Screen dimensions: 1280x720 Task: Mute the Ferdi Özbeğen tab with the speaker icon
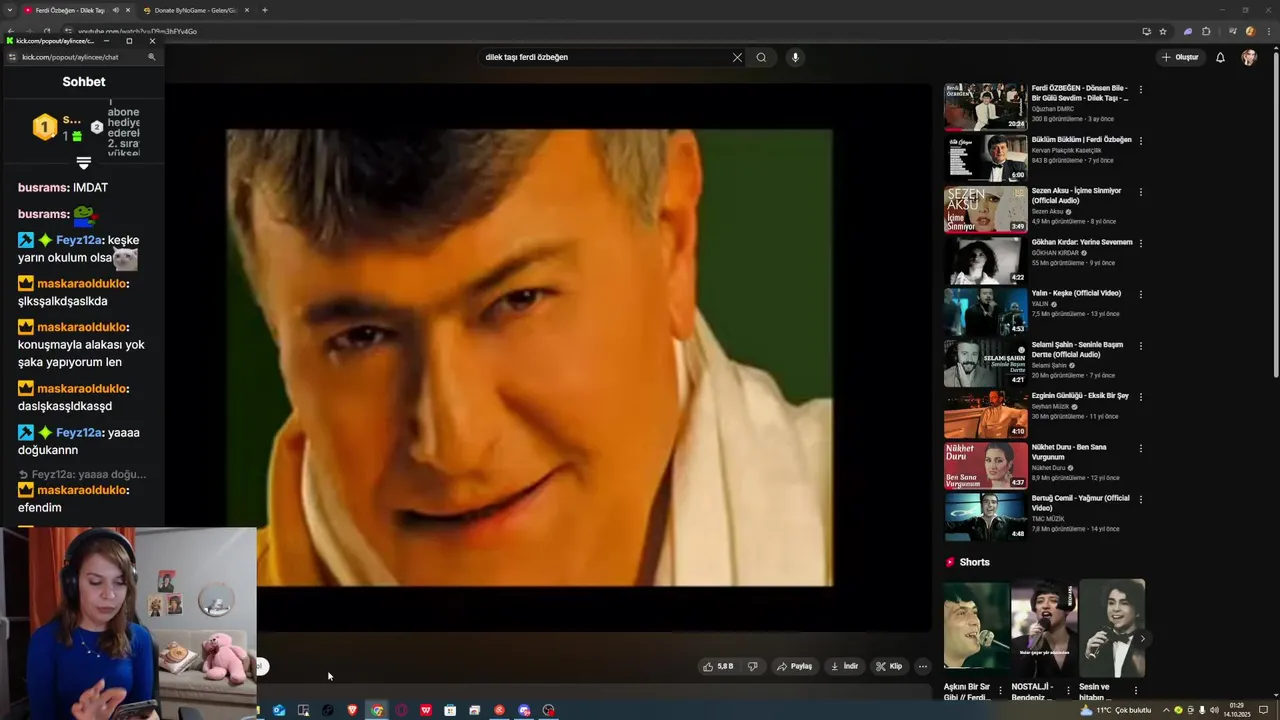(115, 10)
